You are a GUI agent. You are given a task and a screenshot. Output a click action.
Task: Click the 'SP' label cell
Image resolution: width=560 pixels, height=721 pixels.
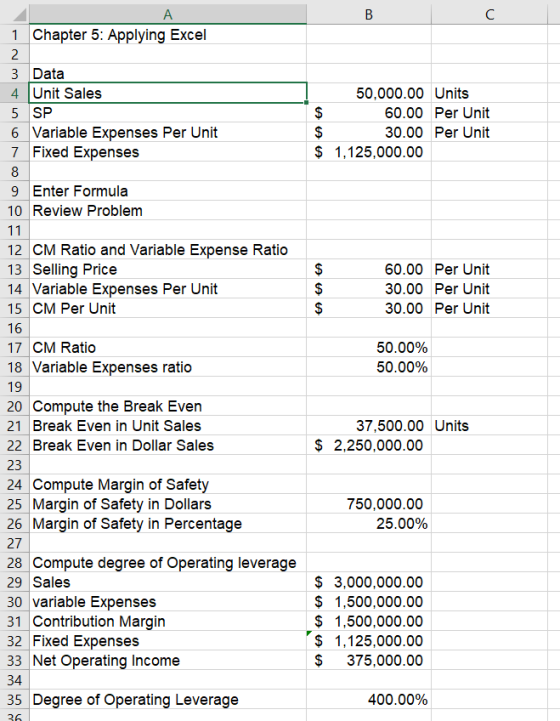pyautogui.click(x=168, y=113)
